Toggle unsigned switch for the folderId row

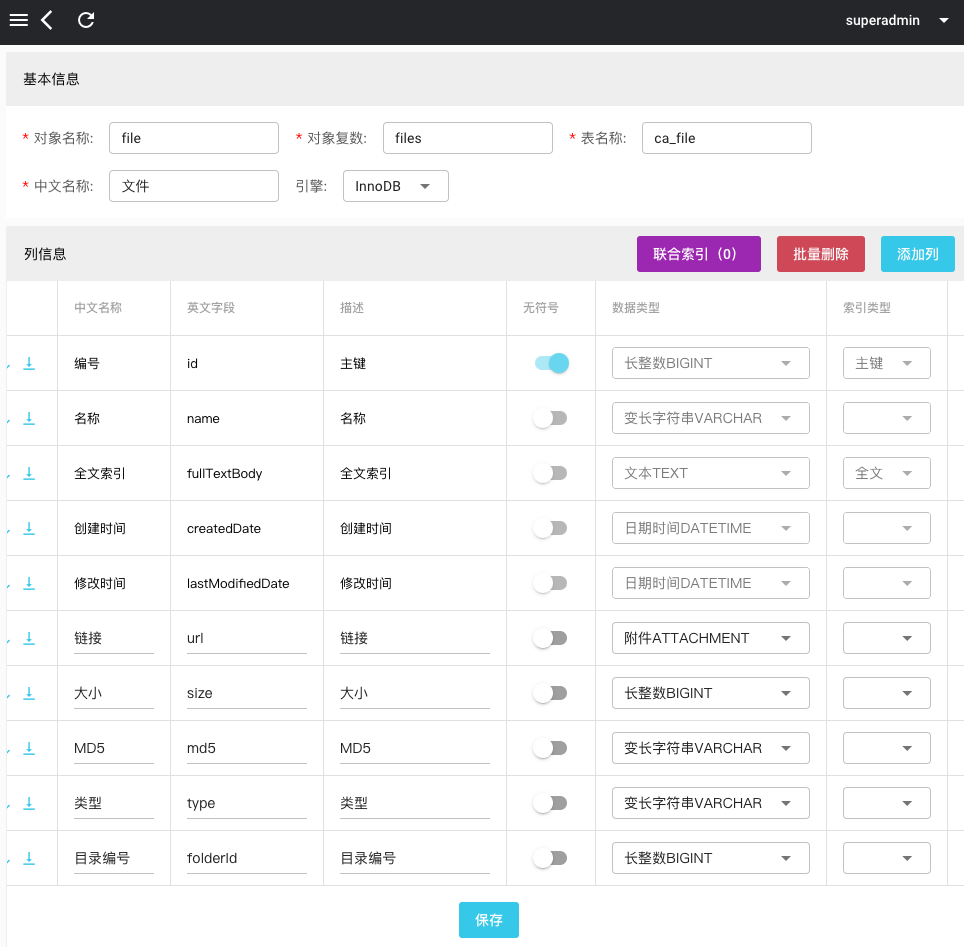point(551,858)
